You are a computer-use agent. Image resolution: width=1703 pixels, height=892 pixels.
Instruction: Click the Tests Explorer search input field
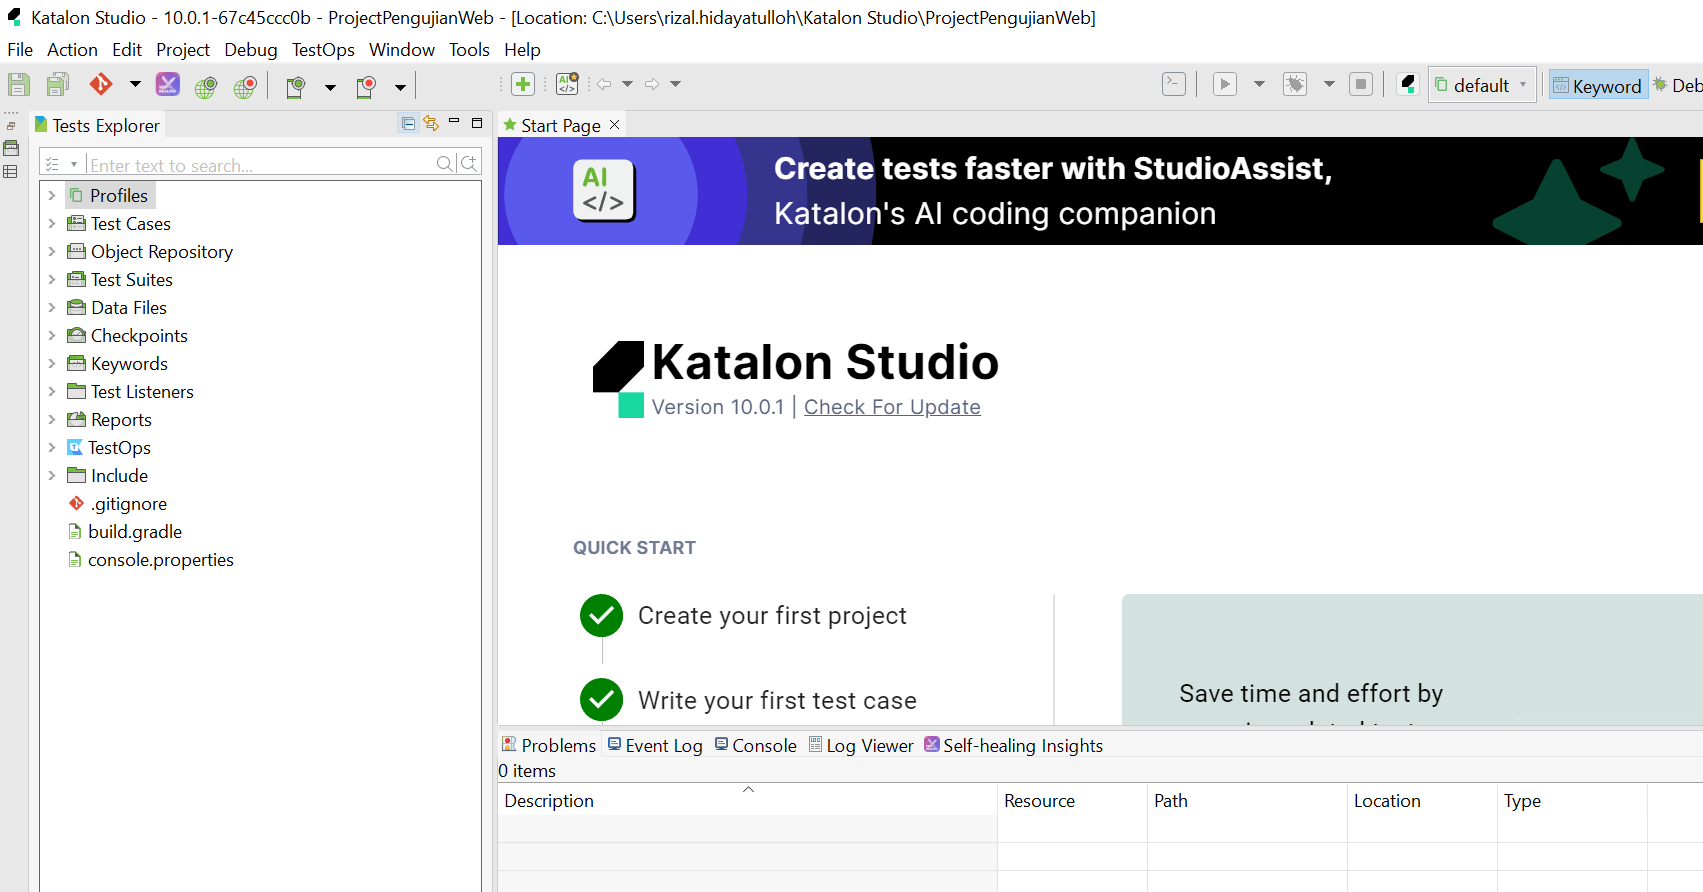click(x=260, y=165)
